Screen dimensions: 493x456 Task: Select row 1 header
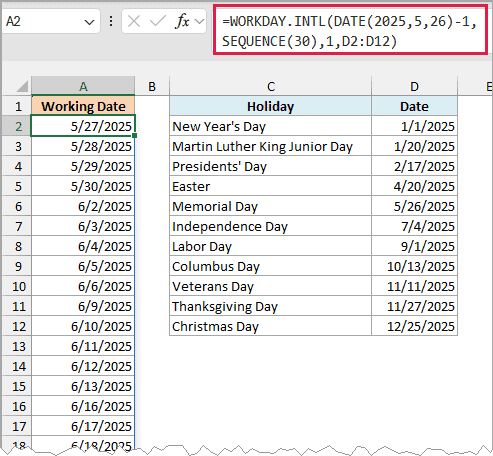coord(17,106)
